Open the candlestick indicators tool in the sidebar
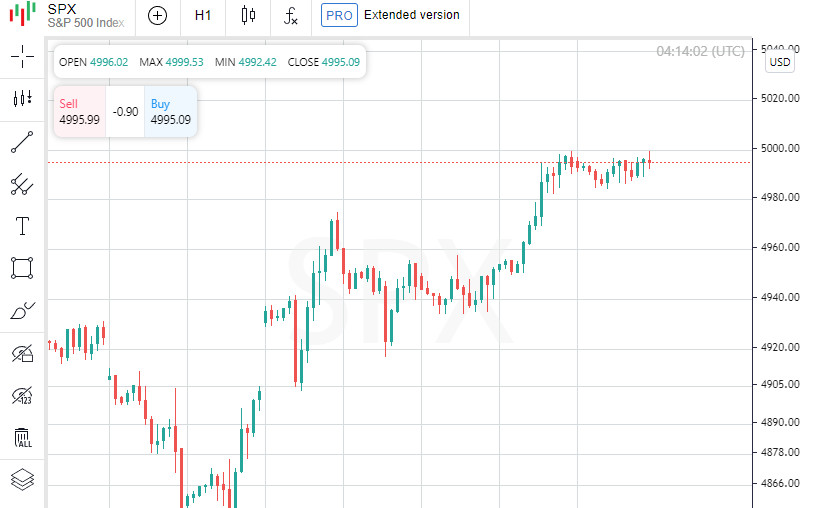This screenshot has width=817, height=508. tap(22, 98)
